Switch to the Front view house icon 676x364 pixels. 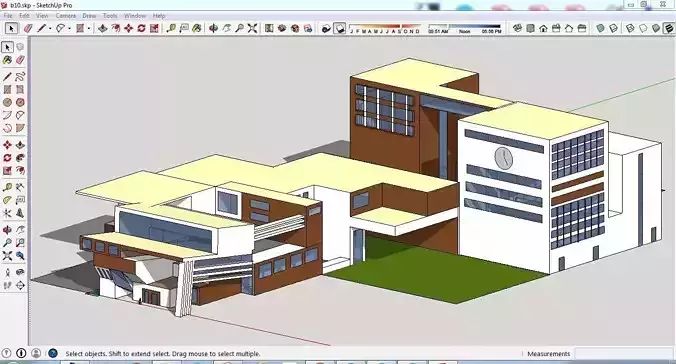(543, 28)
